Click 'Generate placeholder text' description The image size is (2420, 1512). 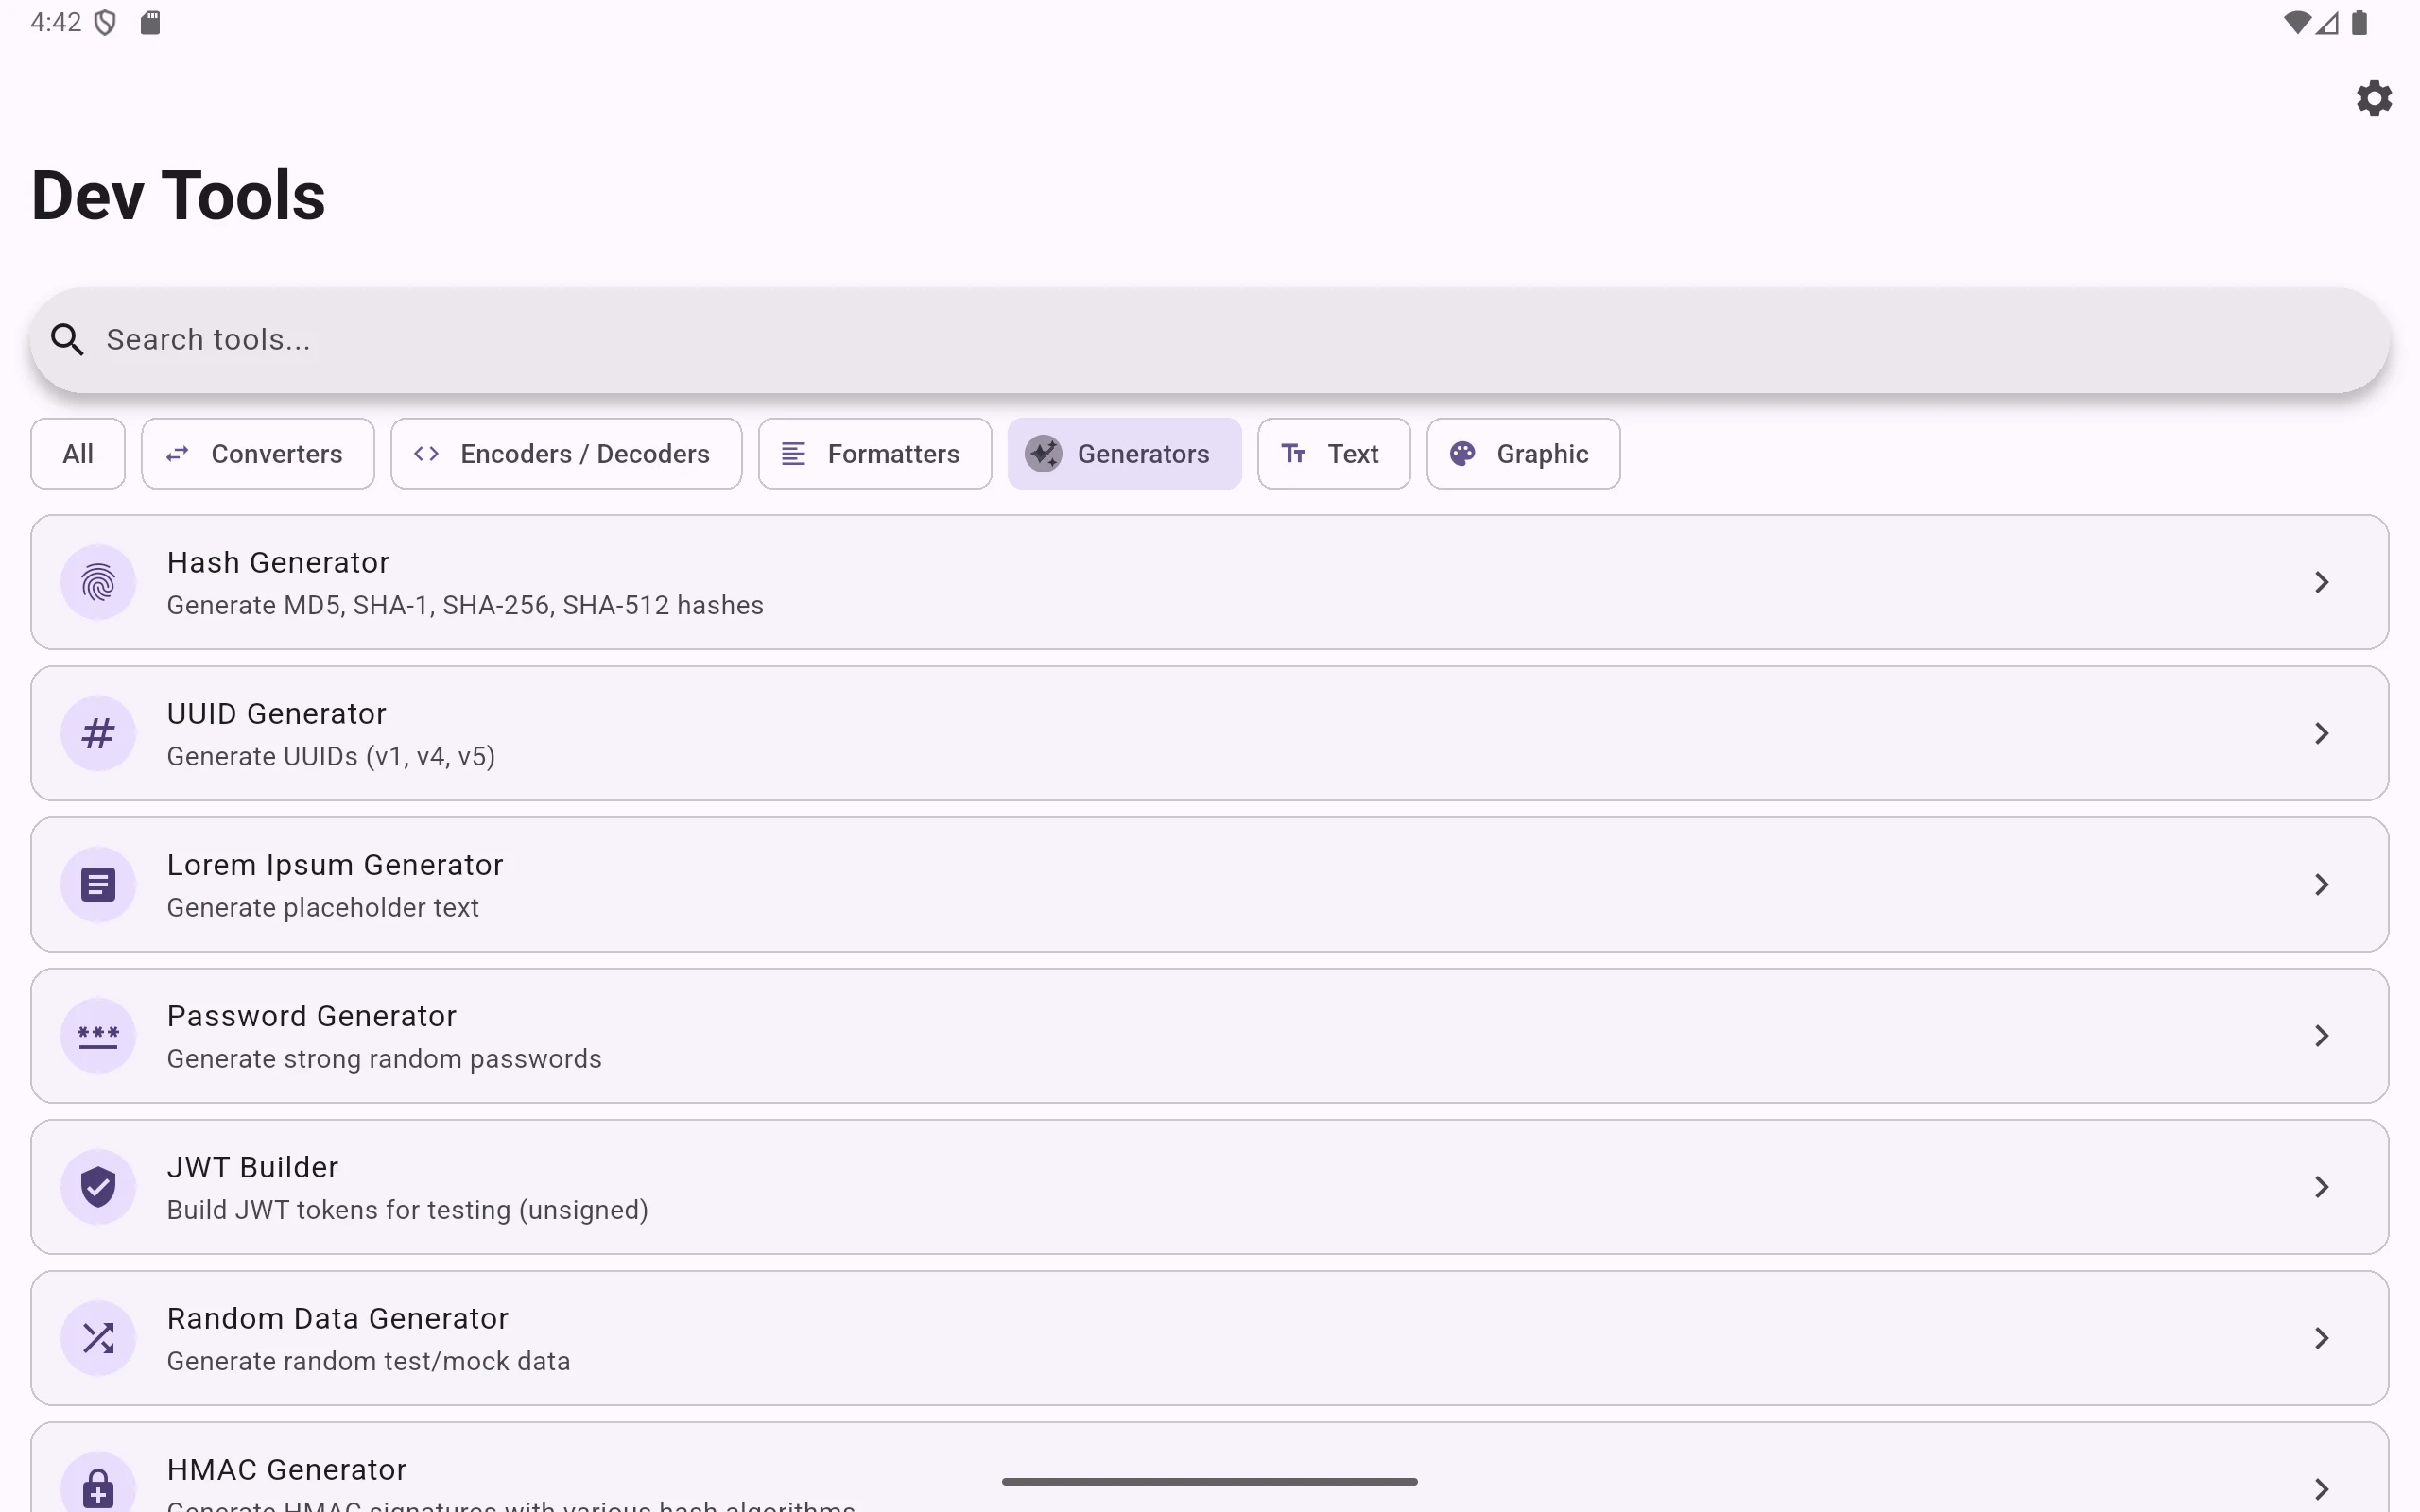(x=323, y=908)
